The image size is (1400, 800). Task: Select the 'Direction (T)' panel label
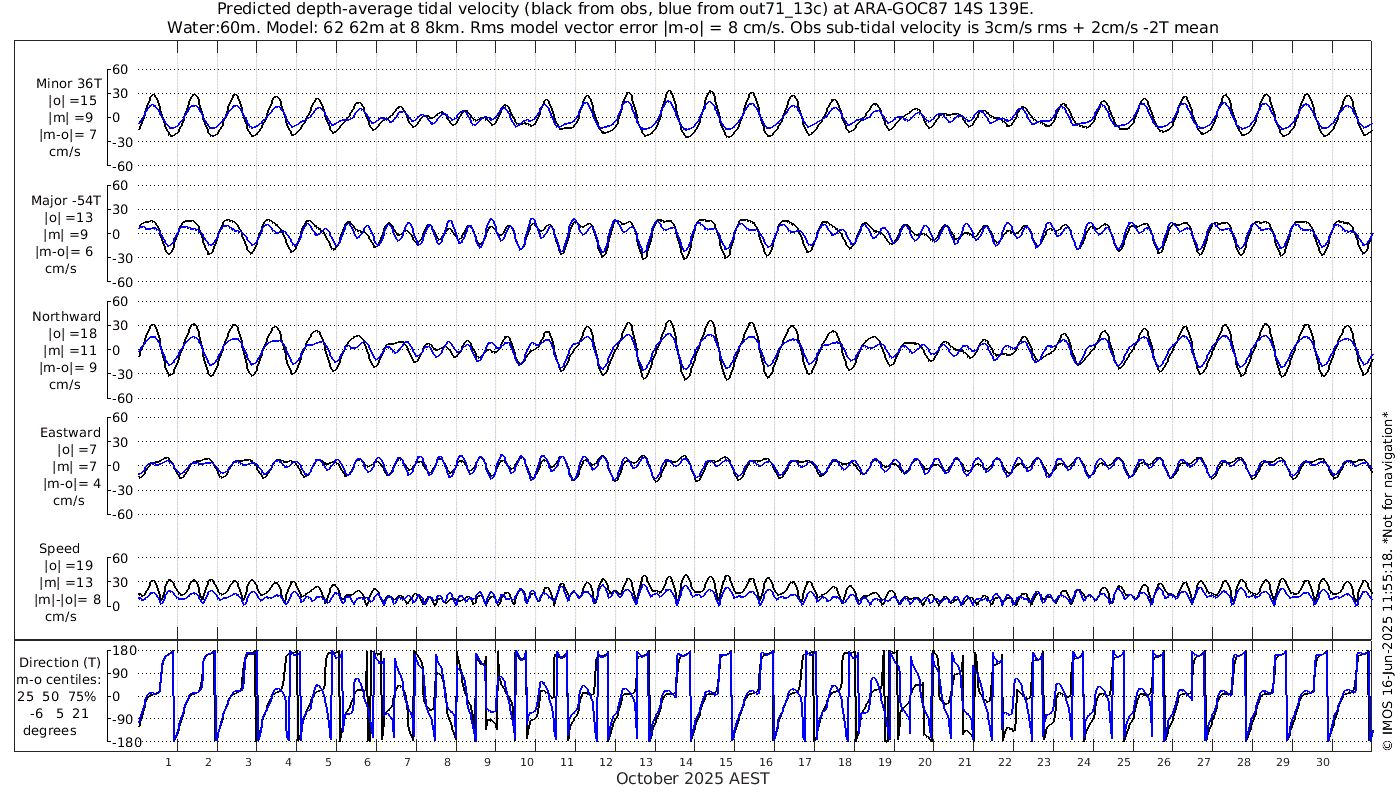coord(60,662)
